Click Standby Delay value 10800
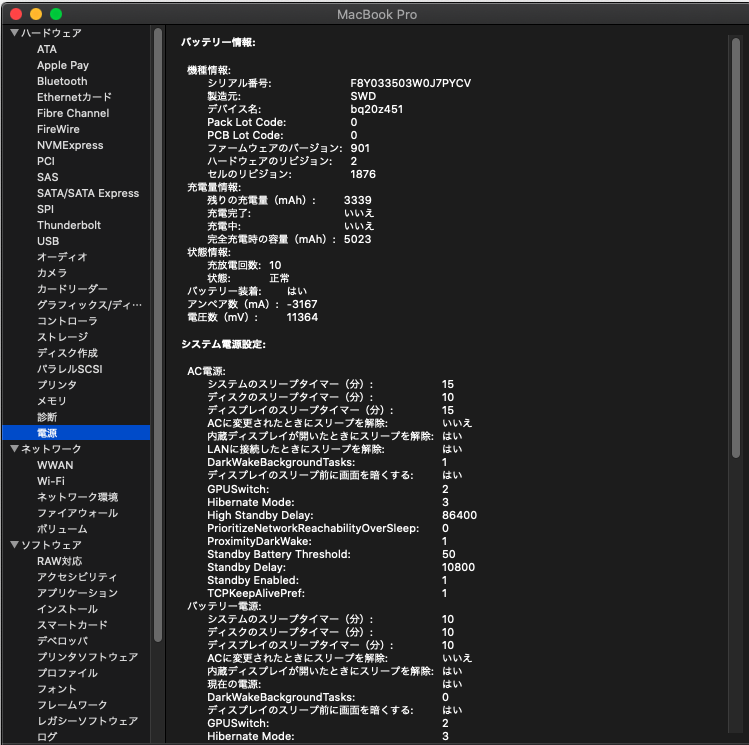Viewport: 749px width, 745px height. tap(459, 567)
